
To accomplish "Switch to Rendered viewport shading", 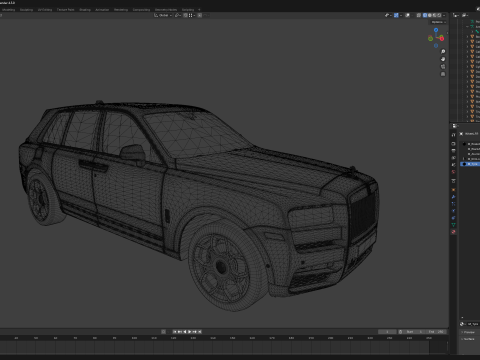I will coord(439,15).
